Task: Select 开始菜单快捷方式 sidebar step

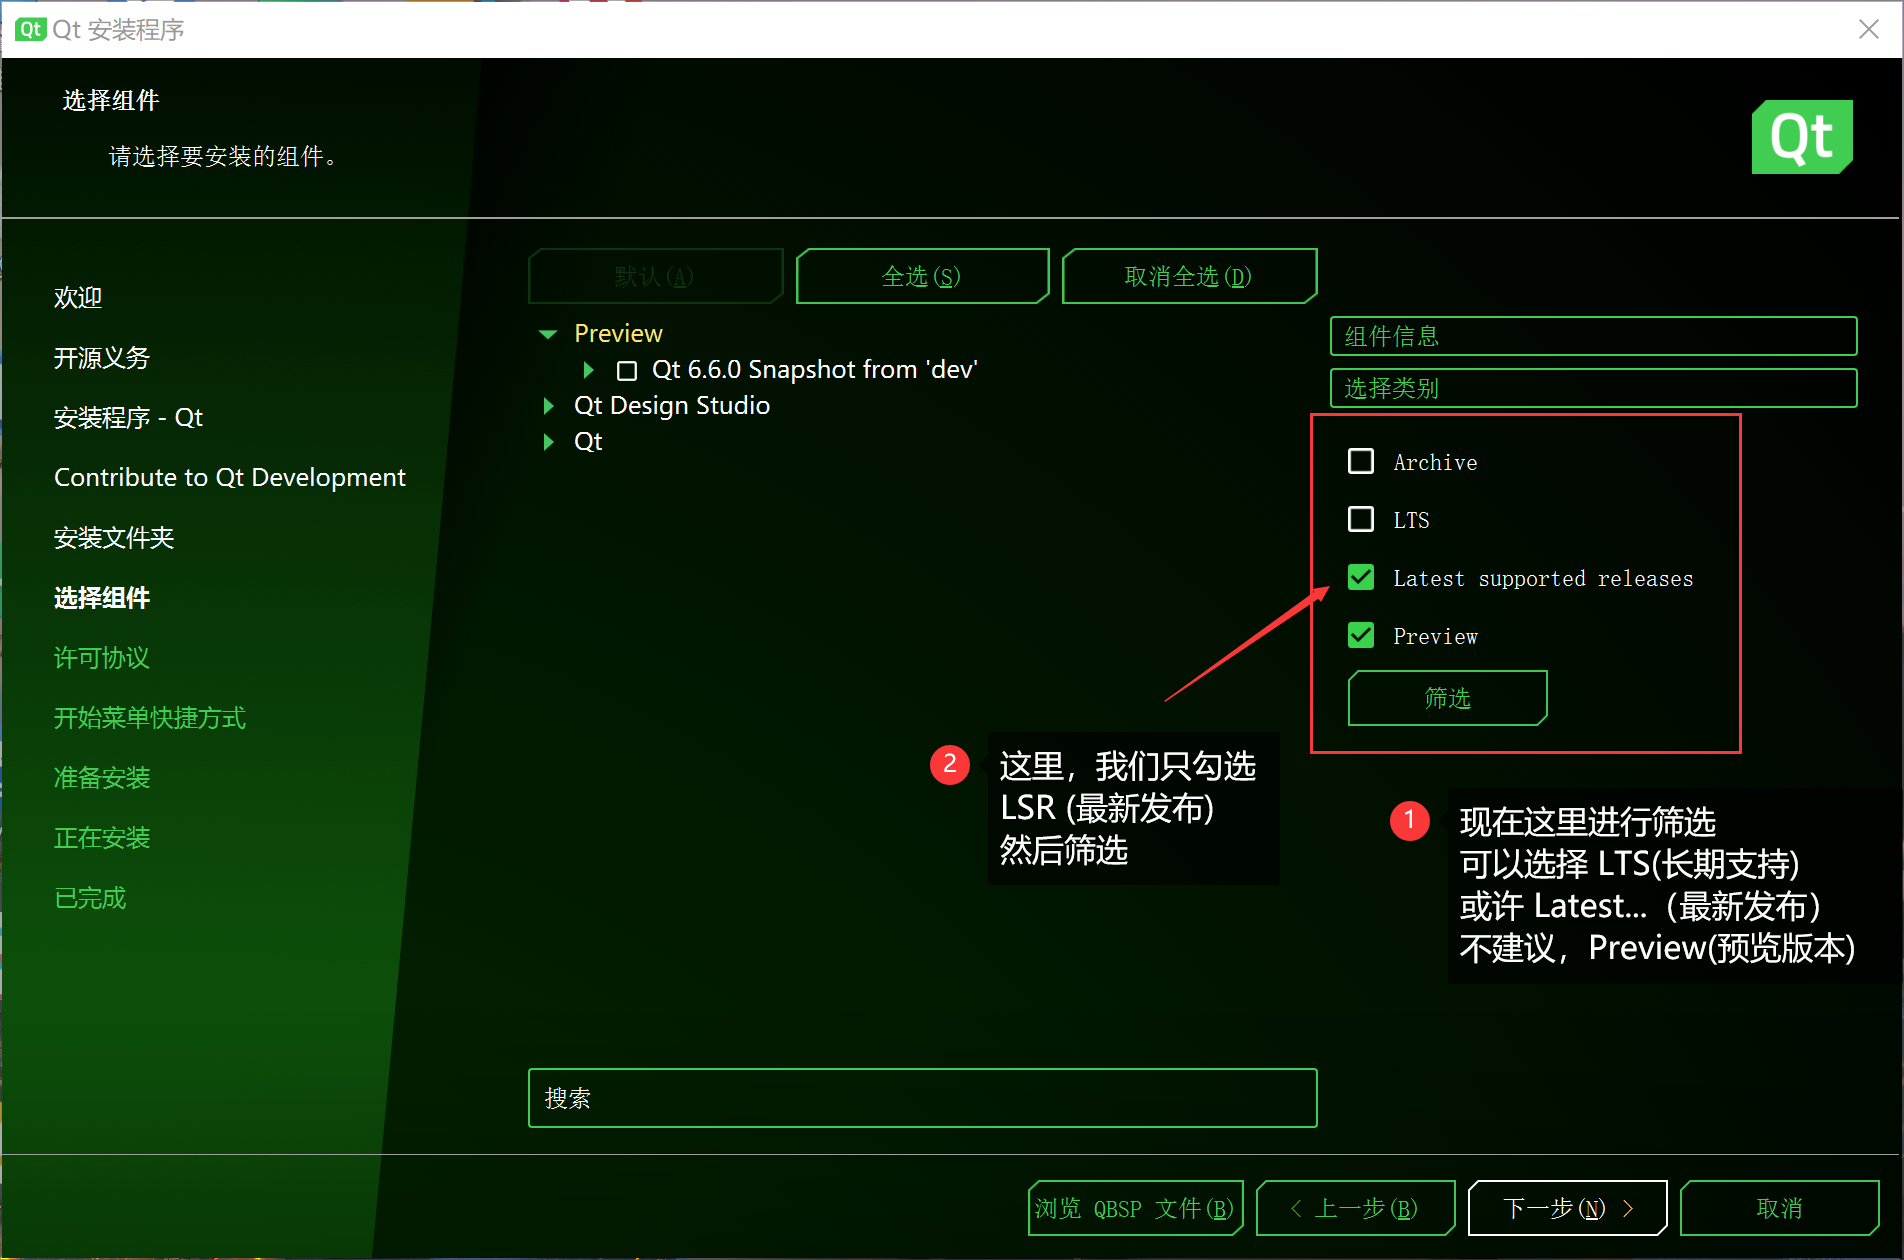Action: coord(150,717)
